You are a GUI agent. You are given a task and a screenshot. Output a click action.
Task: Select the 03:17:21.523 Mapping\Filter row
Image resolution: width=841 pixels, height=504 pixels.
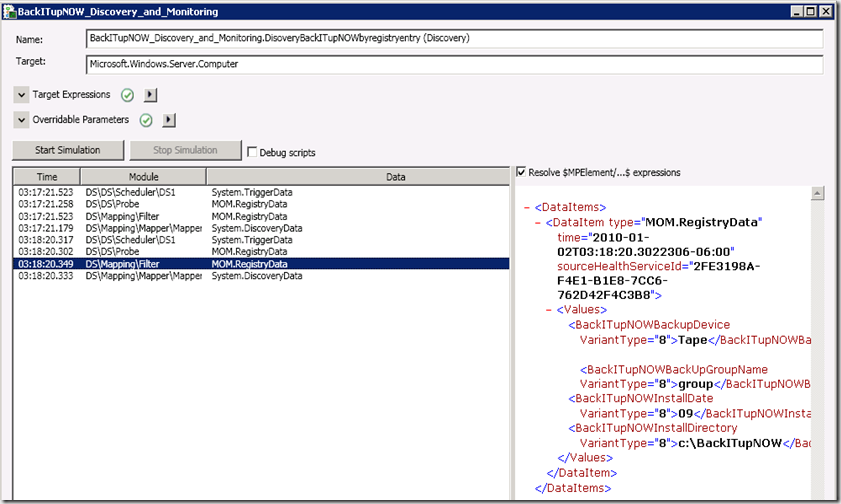pos(261,217)
